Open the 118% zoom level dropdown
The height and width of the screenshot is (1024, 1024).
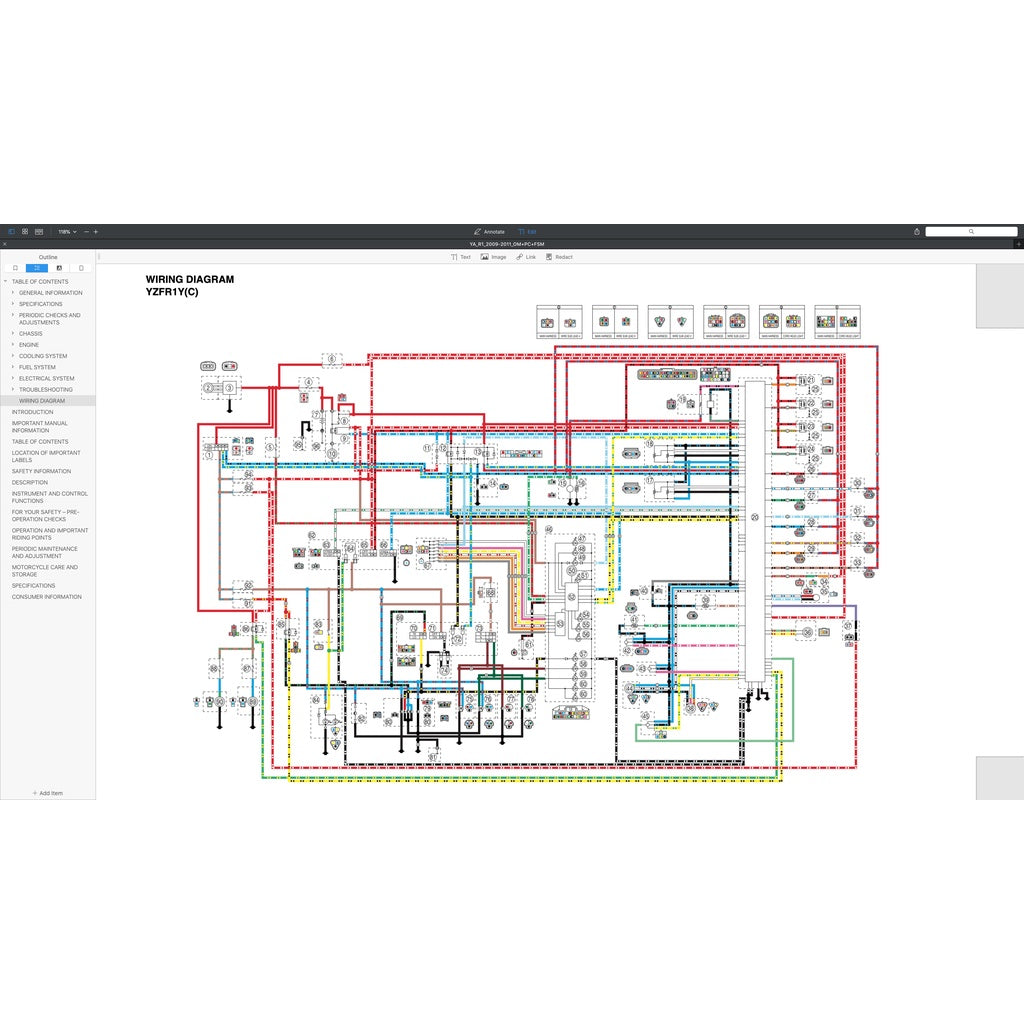coord(67,231)
